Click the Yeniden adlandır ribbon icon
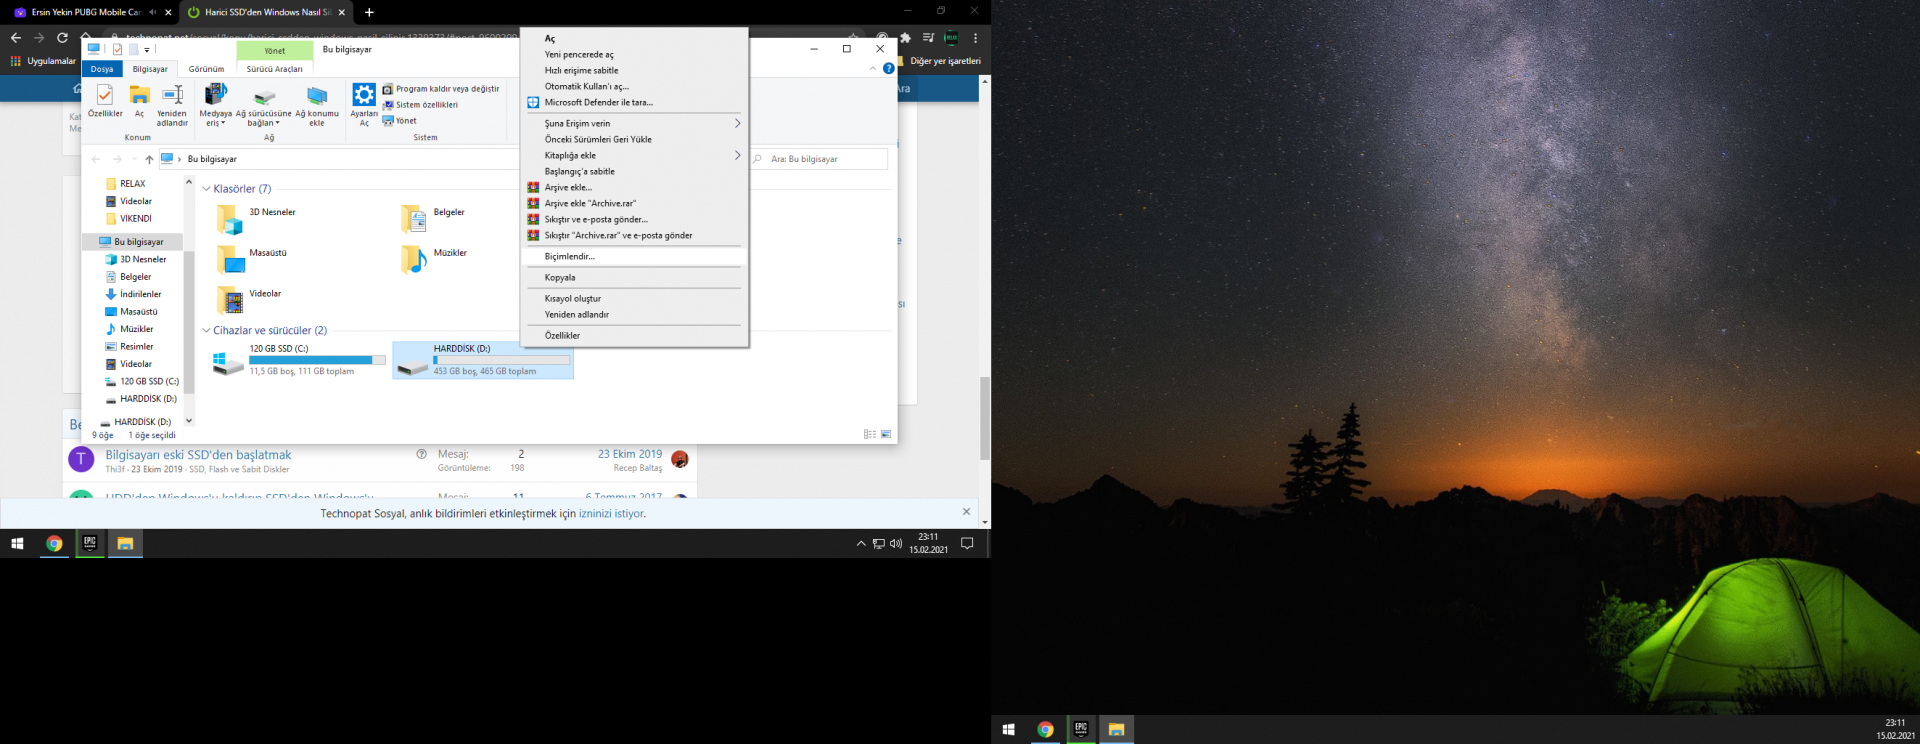The height and width of the screenshot is (744, 1920). (x=172, y=96)
